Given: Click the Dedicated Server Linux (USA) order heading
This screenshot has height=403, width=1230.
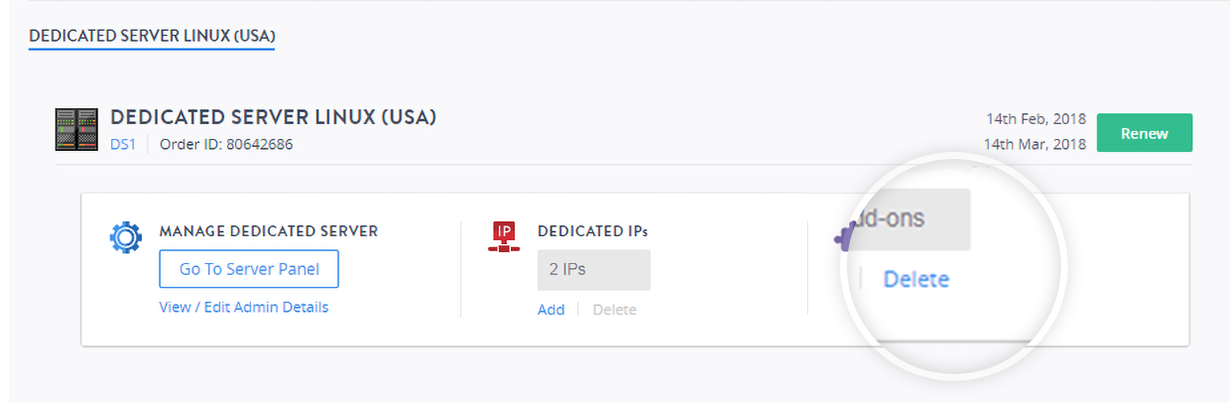Looking at the screenshot, I should (x=273, y=117).
